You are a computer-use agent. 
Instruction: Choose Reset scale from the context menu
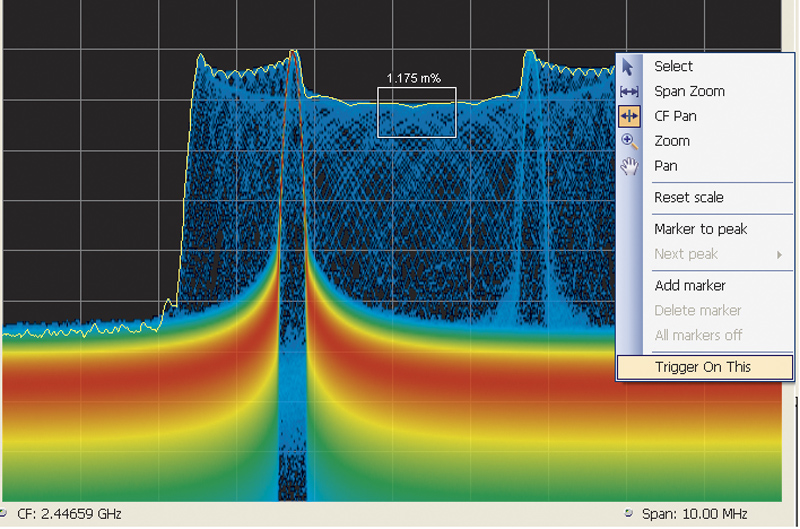coord(688,198)
